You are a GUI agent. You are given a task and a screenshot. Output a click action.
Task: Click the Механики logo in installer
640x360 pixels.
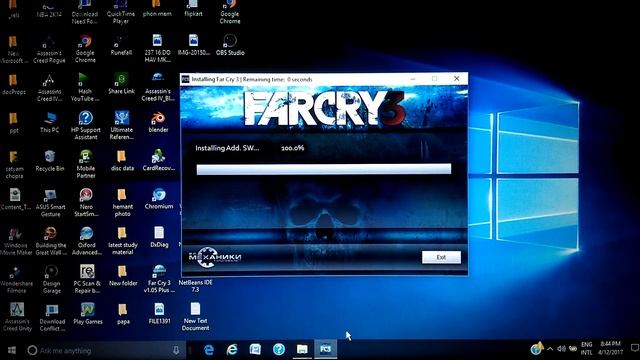tap(215, 257)
